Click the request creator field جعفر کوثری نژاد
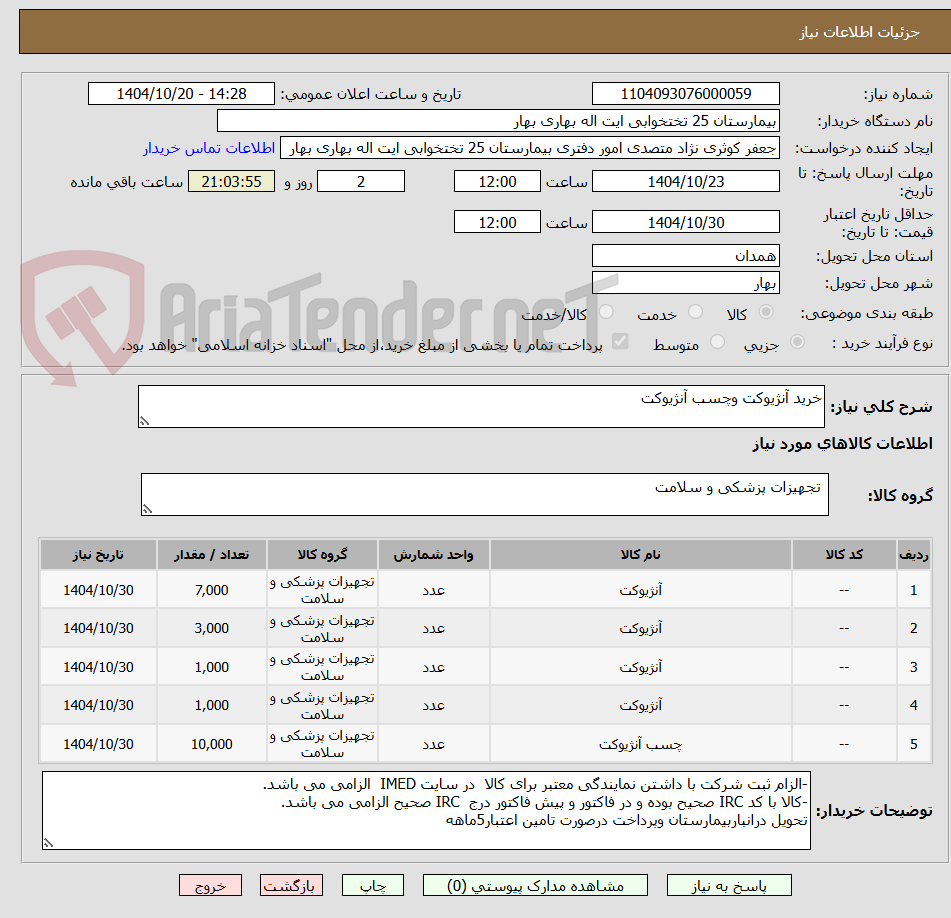Screen dimensions: 951x918 pyautogui.click(x=529, y=148)
